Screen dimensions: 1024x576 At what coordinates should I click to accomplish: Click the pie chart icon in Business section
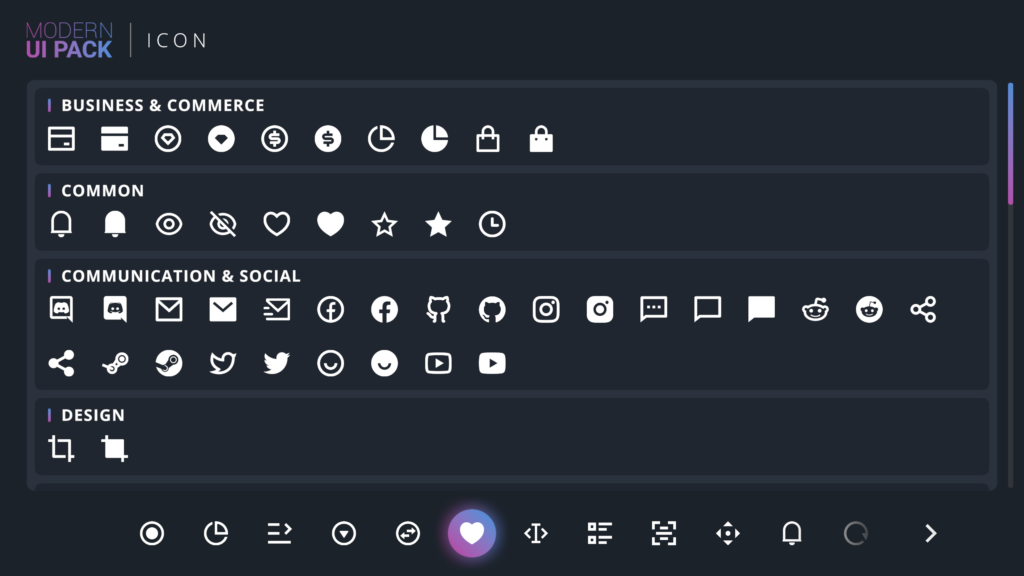381,139
